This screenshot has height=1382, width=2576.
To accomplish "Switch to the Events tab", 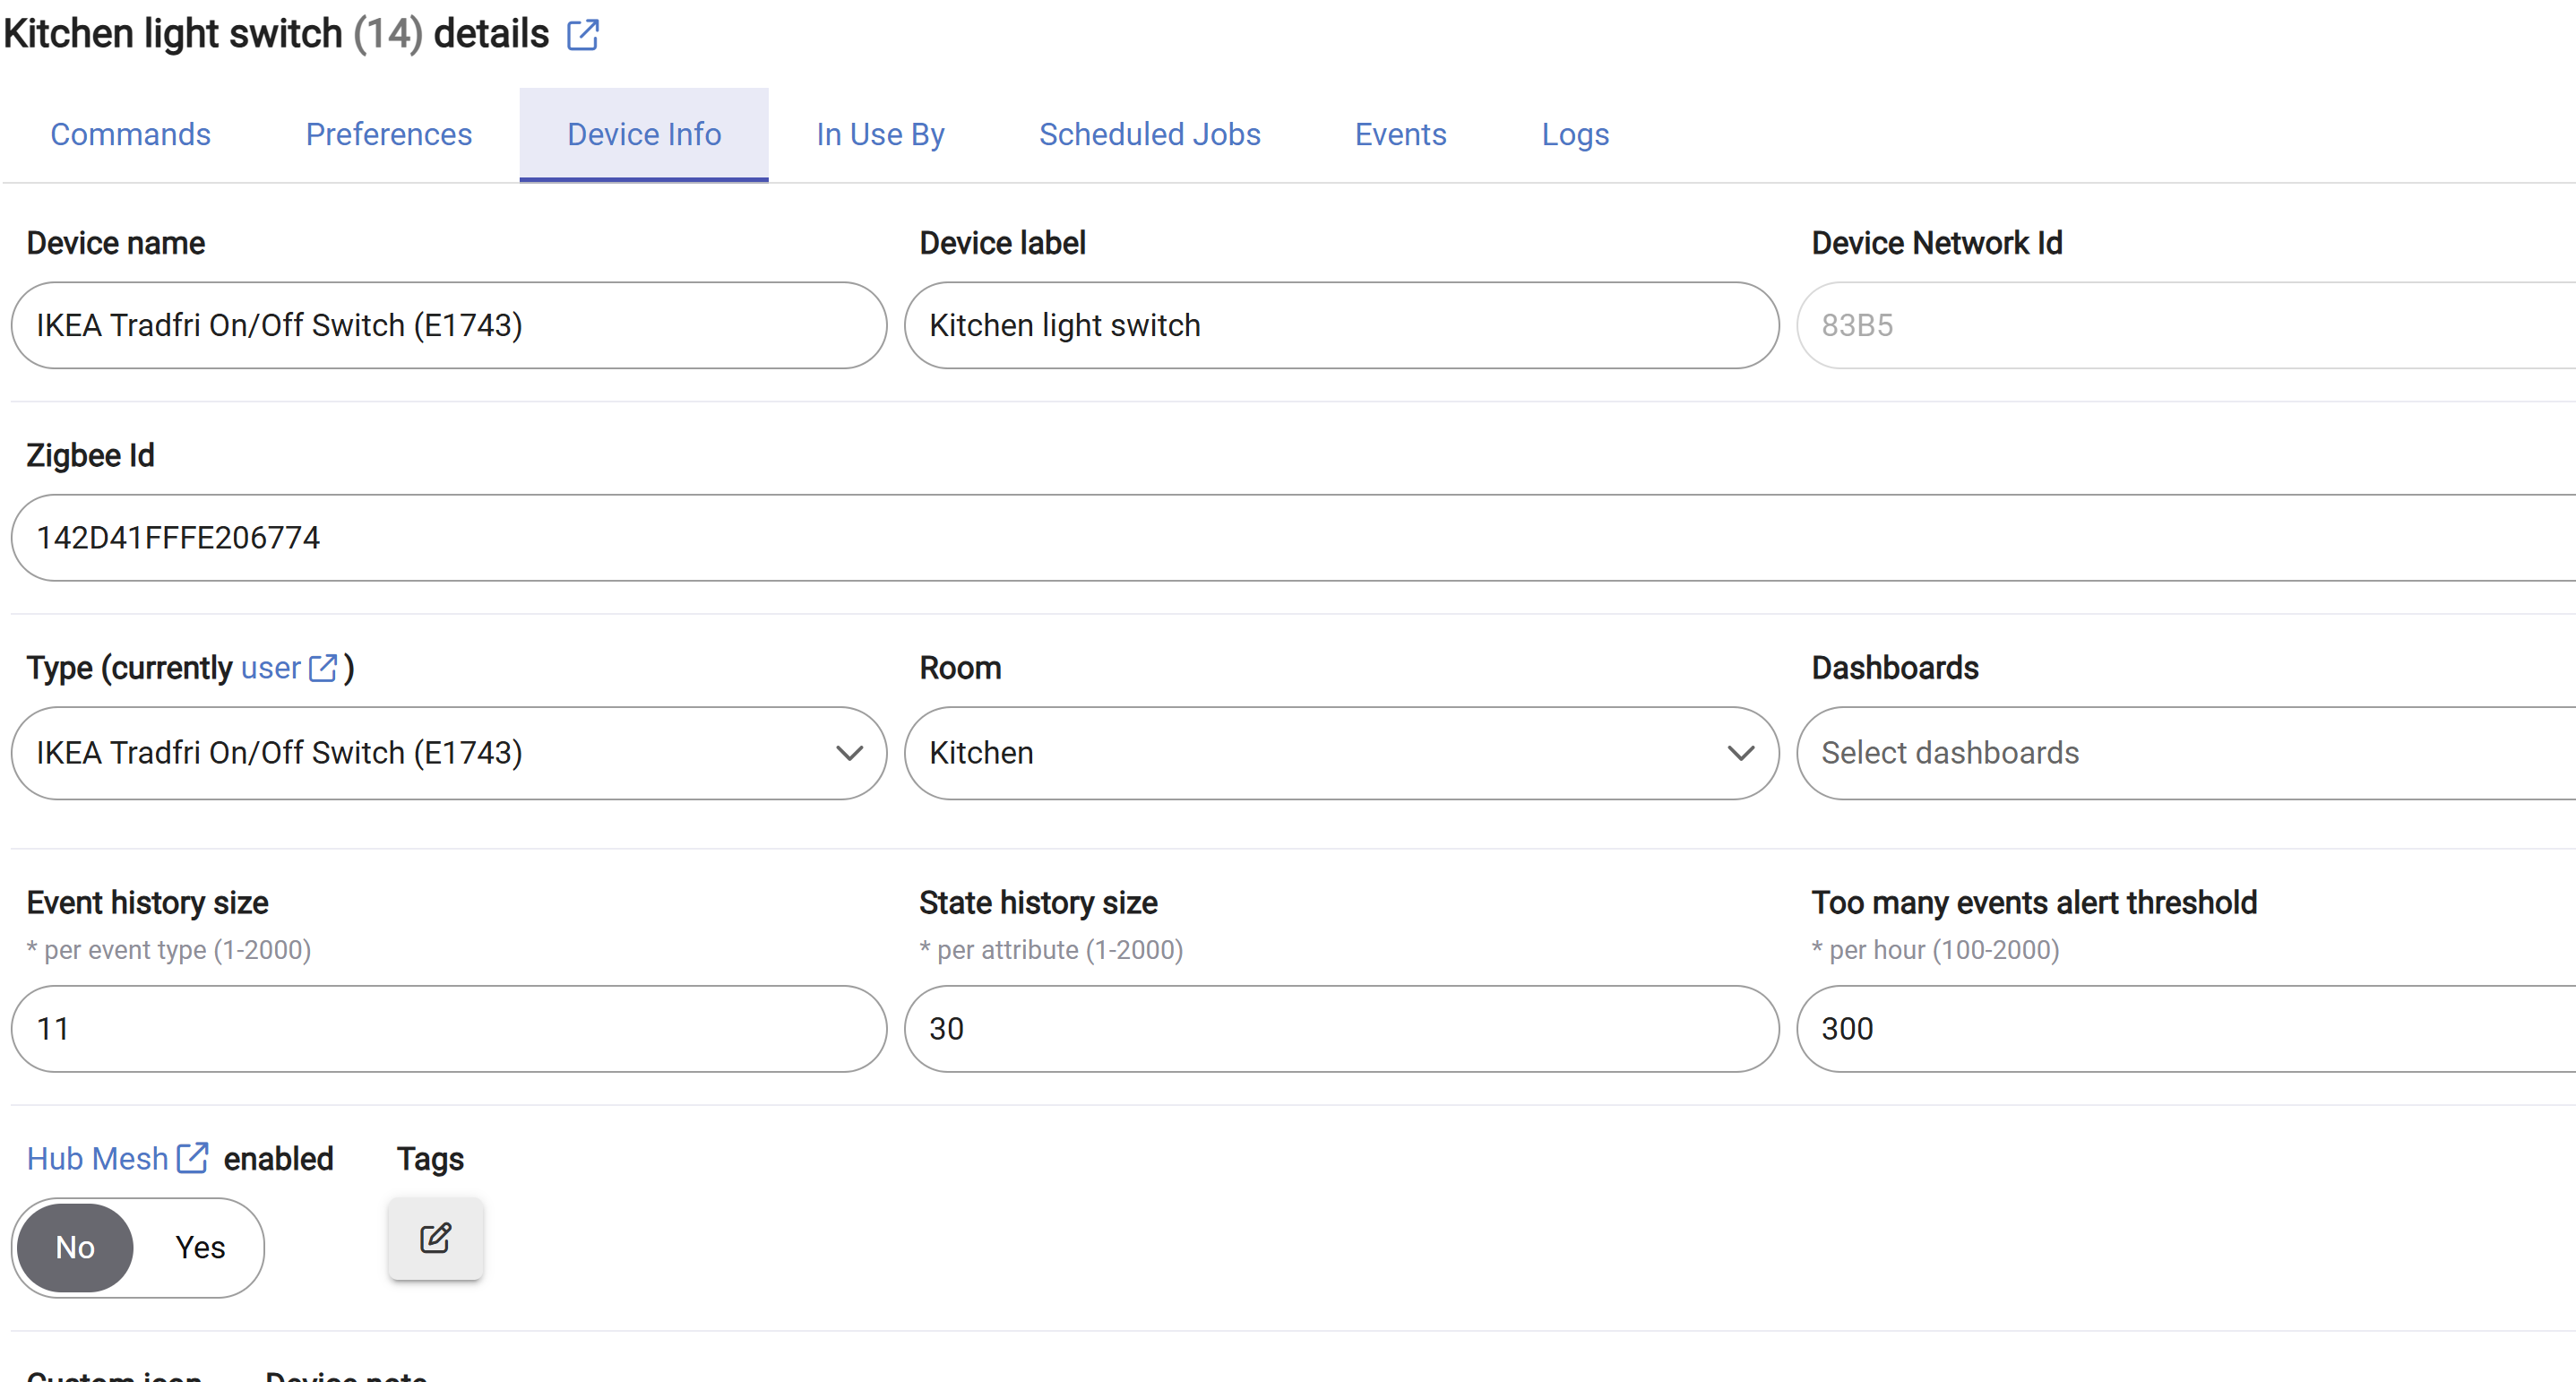I will tap(1400, 134).
